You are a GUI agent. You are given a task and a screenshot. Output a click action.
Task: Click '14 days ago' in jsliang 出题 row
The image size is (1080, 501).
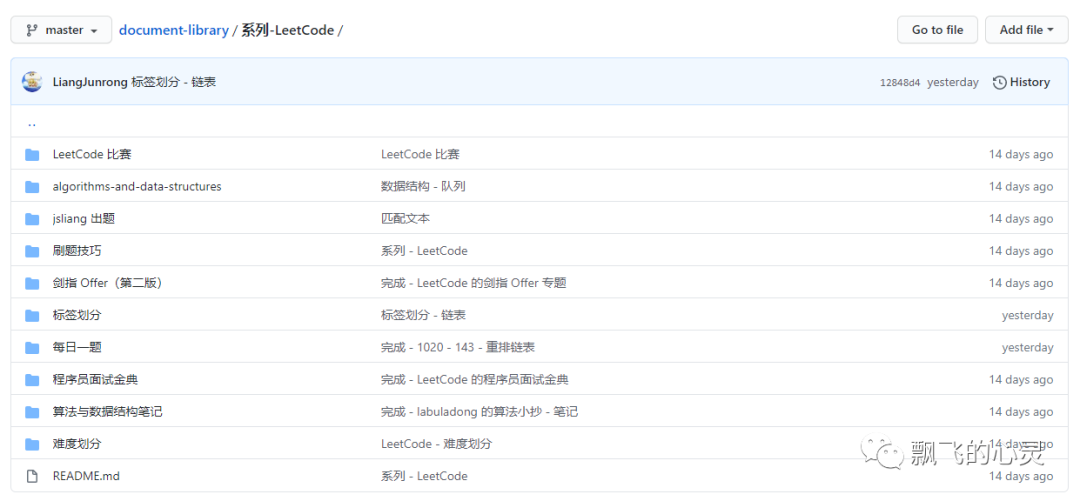click(x=1021, y=219)
